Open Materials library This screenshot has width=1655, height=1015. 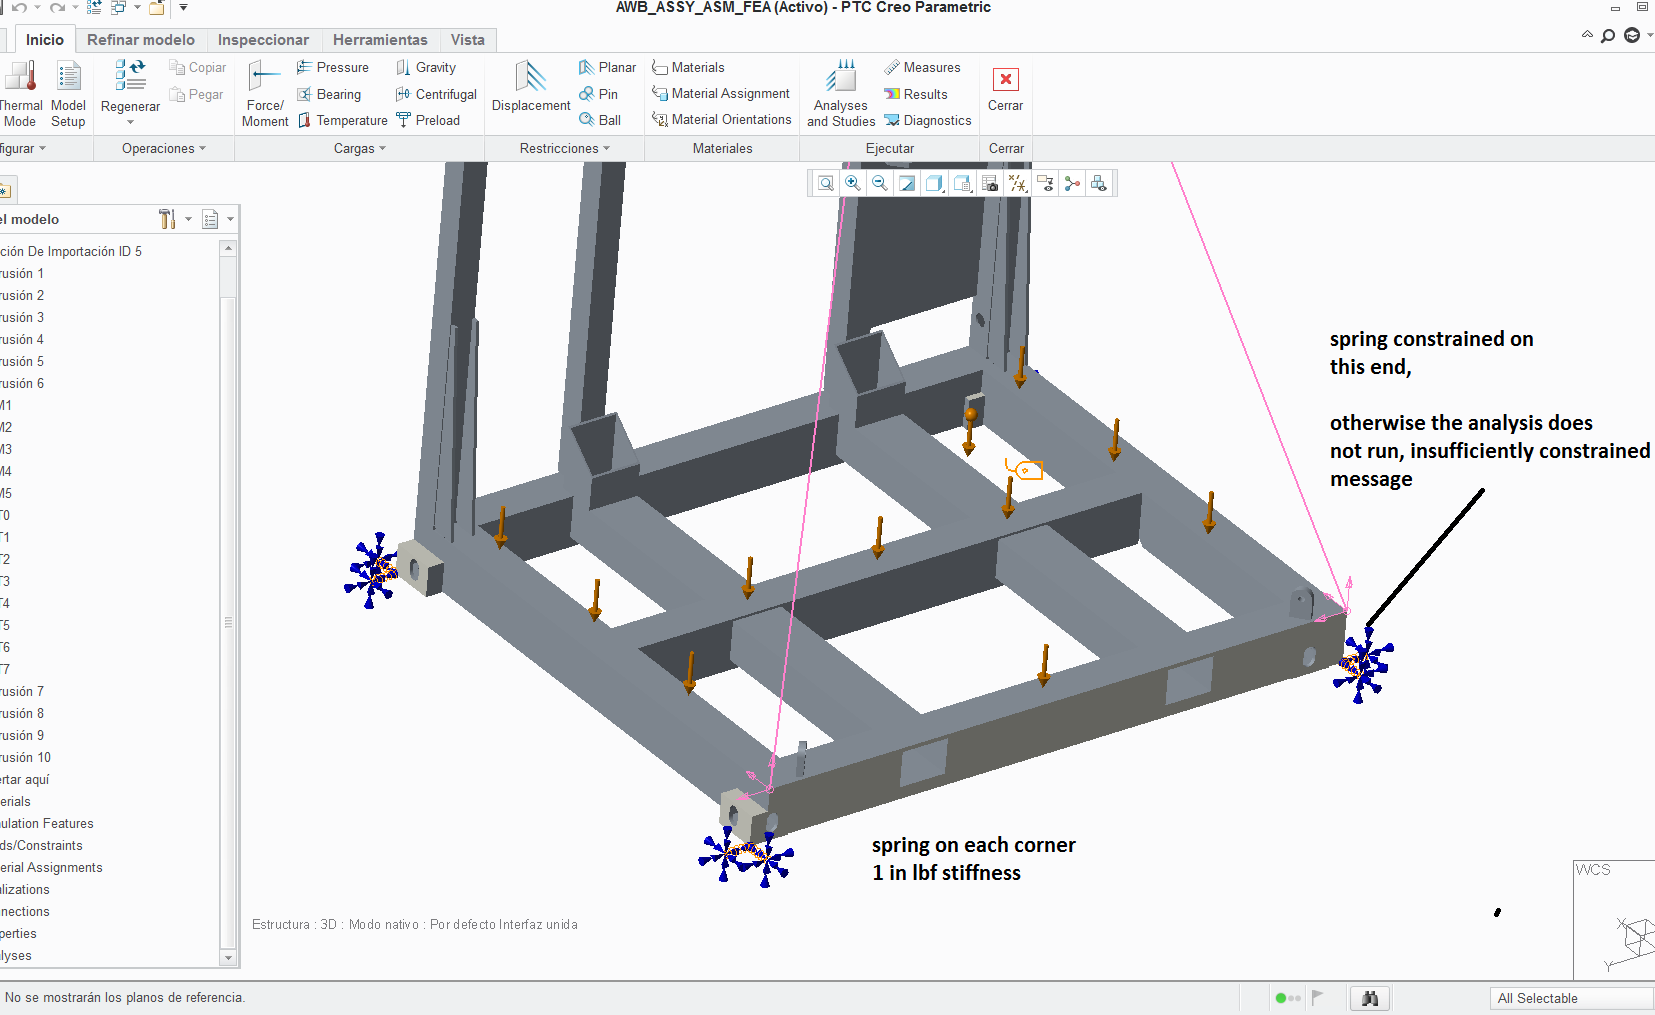(x=688, y=67)
